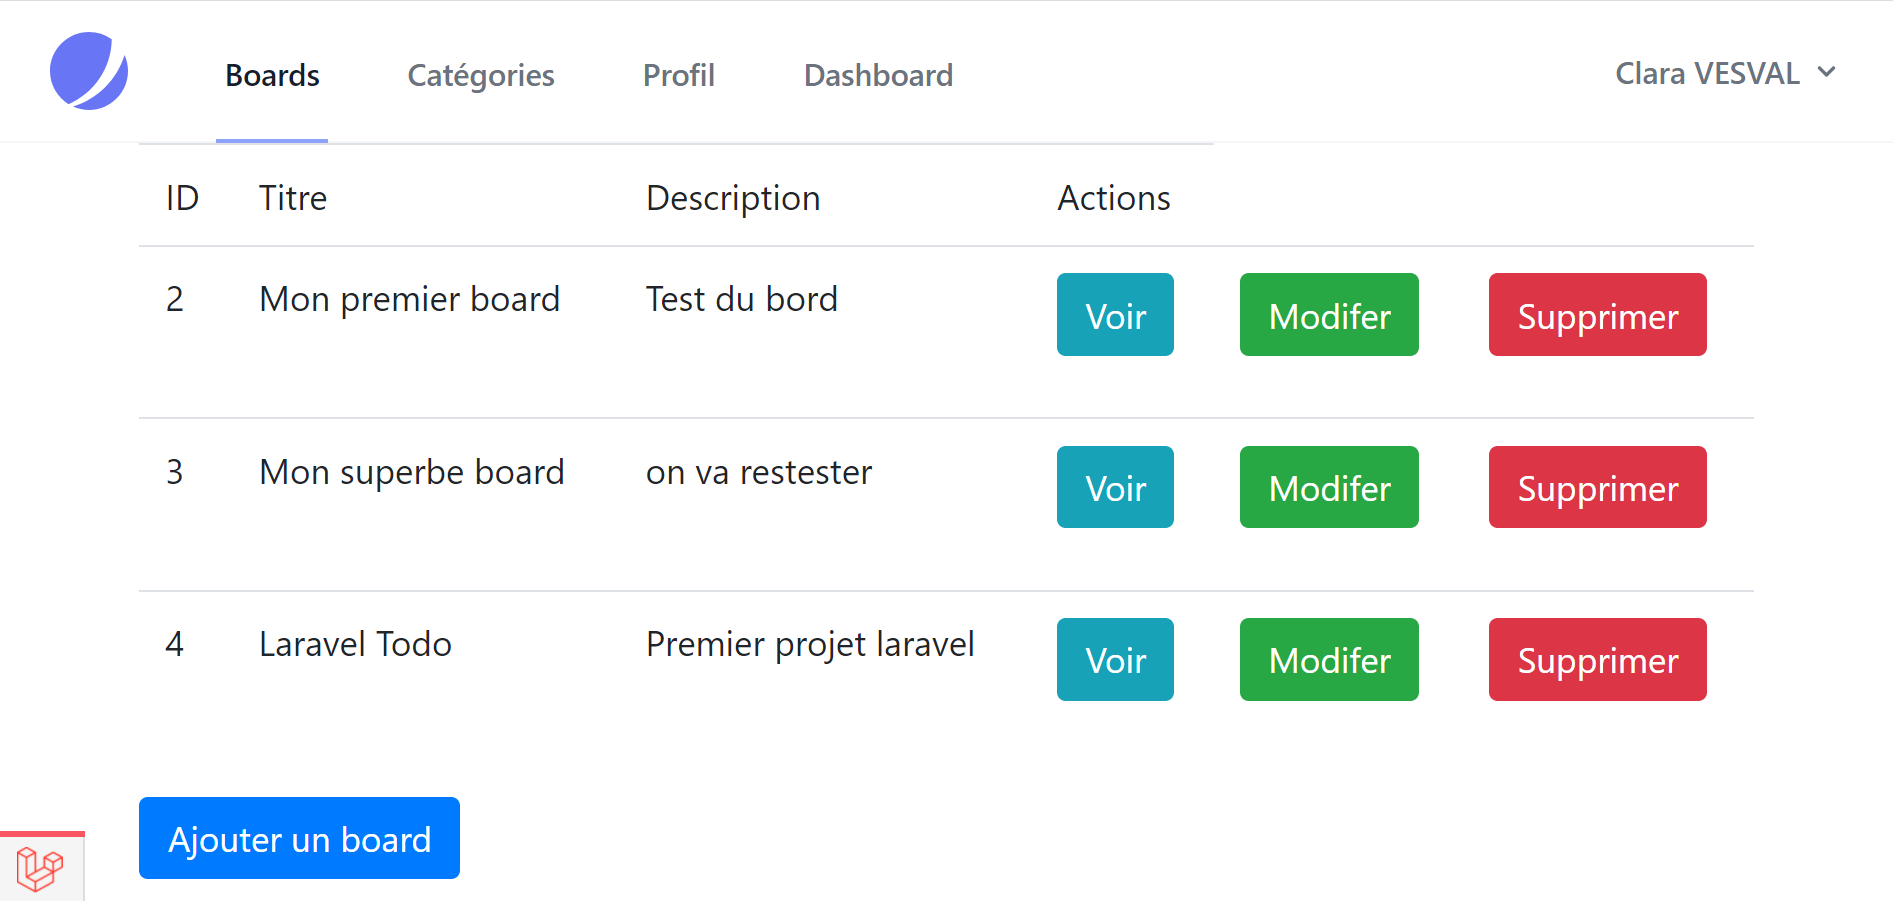Go to the Profil tab
Viewport: 1893px width, 901px height.
pos(679,75)
